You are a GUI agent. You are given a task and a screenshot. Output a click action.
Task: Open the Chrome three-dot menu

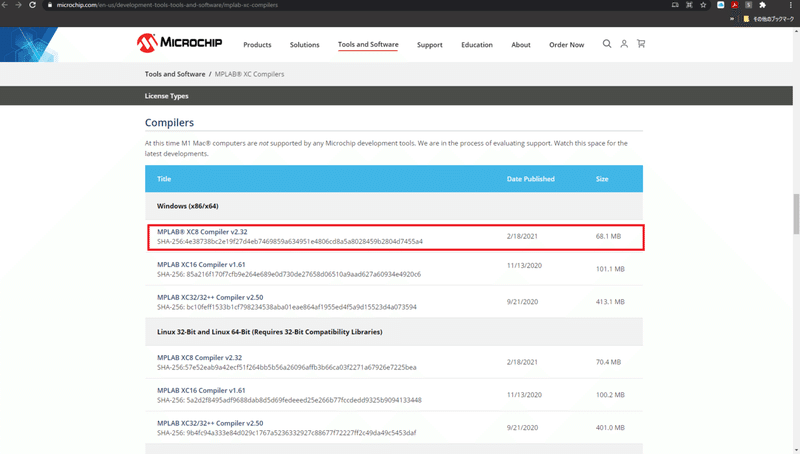[791, 5]
